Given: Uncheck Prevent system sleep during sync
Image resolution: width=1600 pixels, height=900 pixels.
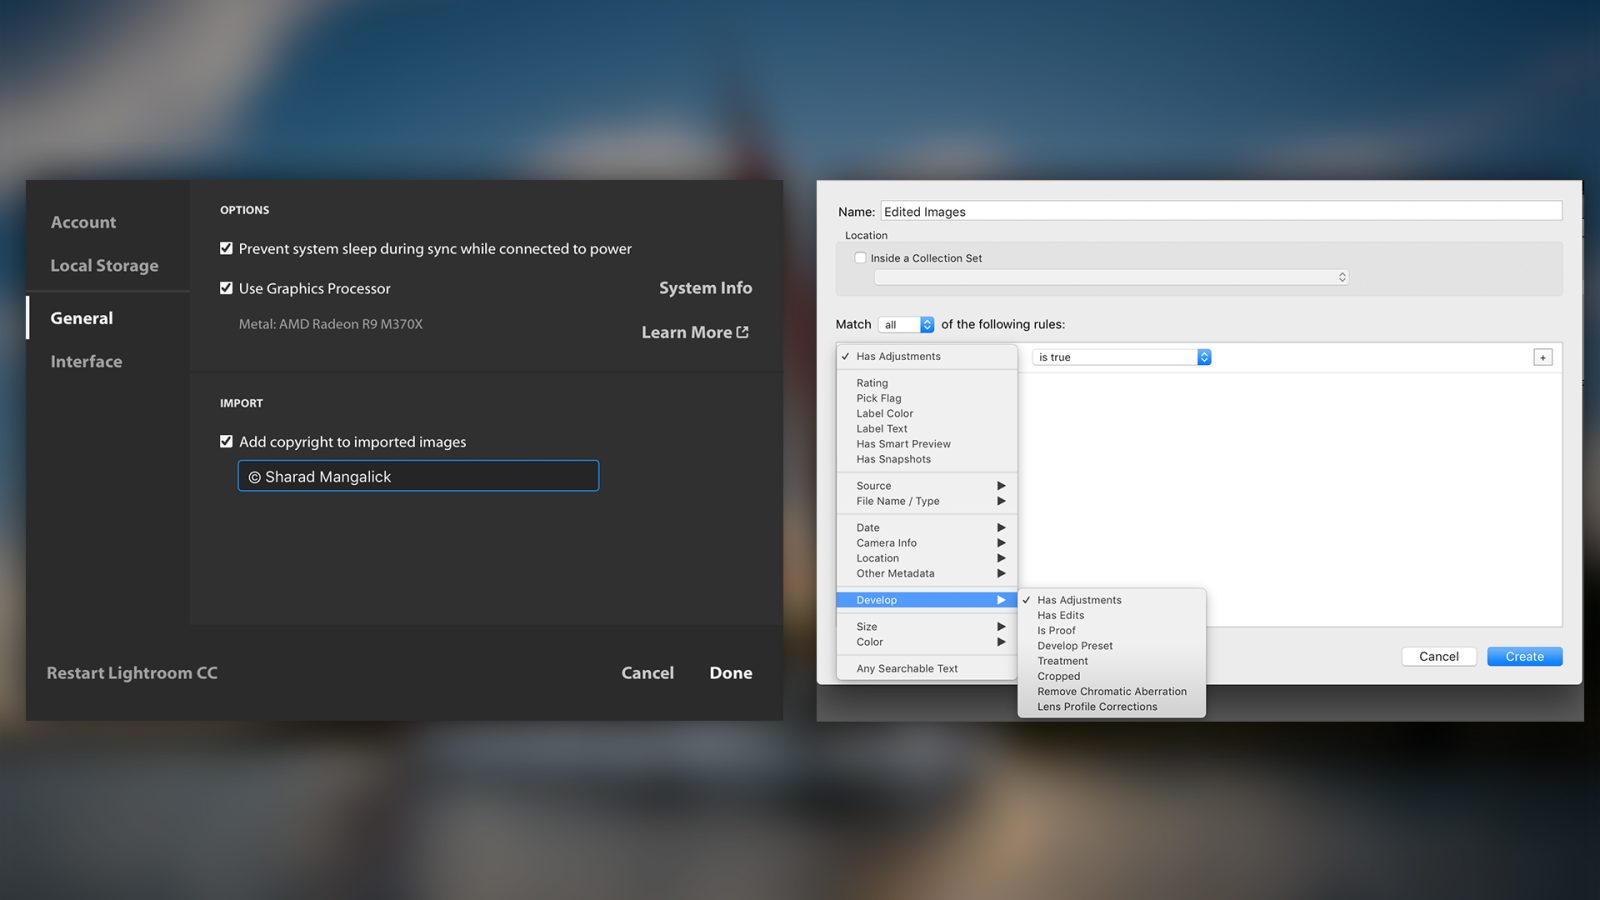Looking at the screenshot, I should (x=226, y=249).
